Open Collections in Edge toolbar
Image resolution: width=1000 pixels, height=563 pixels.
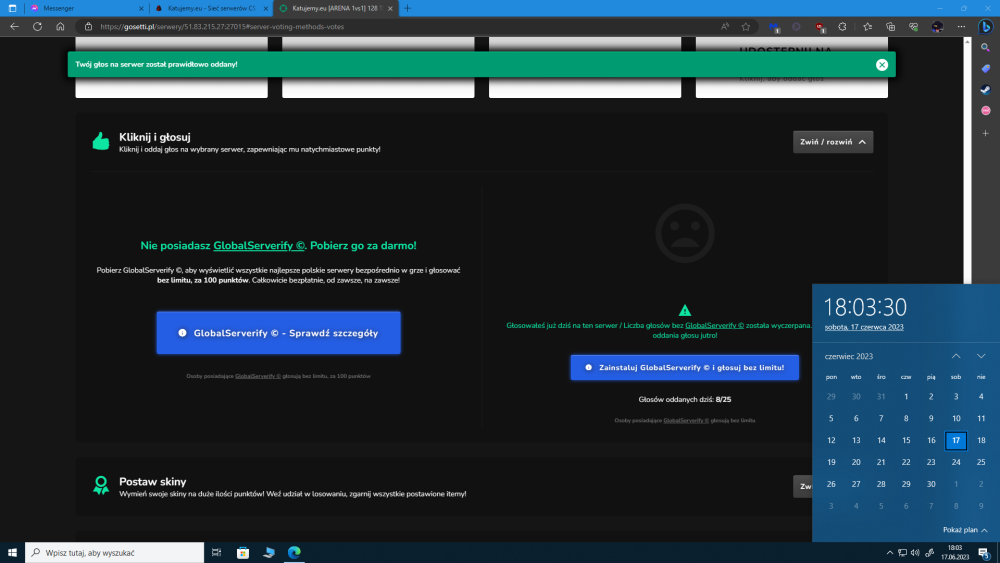pos(890,27)
